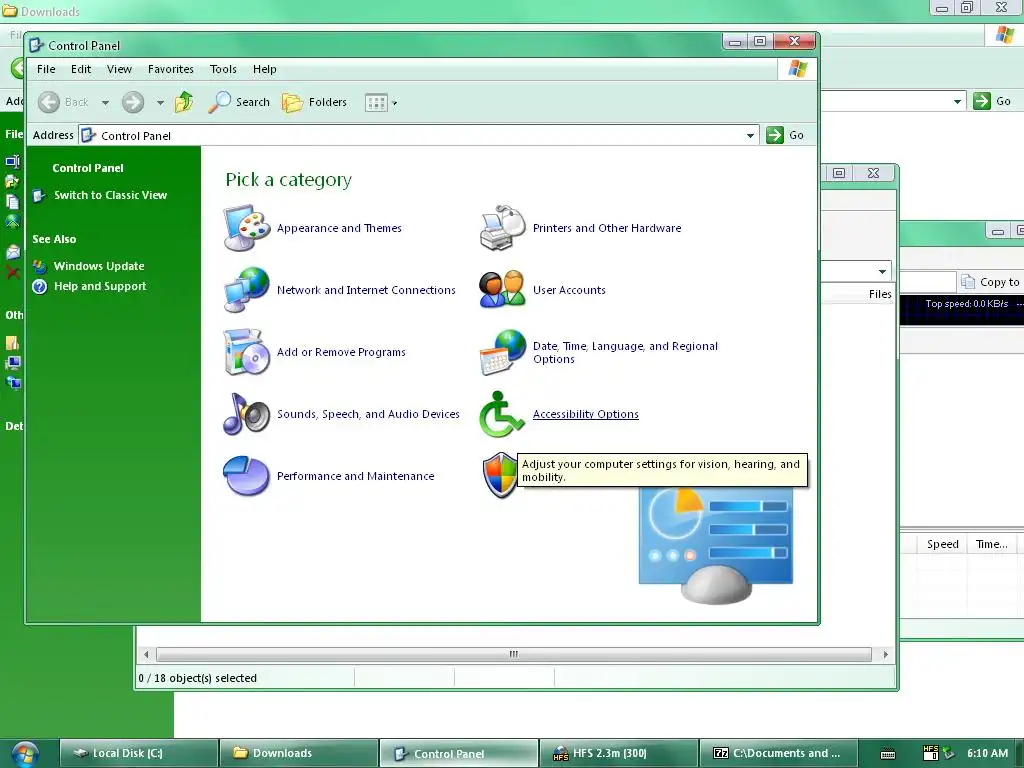The height and width of the screenshot is (768, 1024).
Task: Click Appearance and Themes link
Action: pos(339,228)
